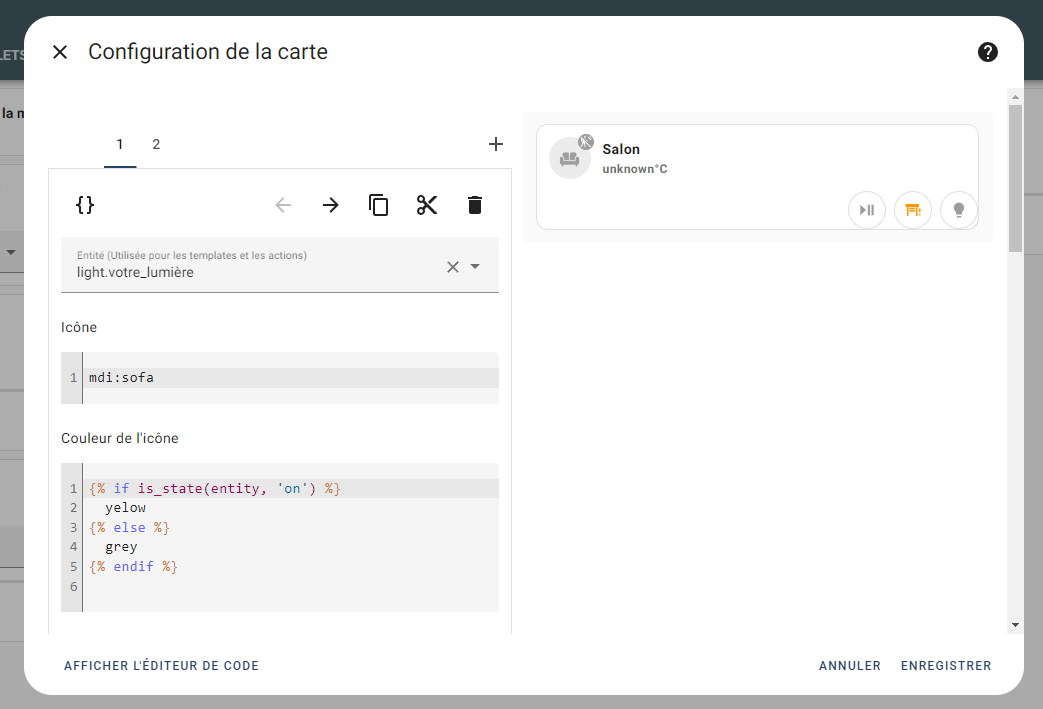The image size is (1043, 709).
Task: Click the dialog scrollbar up arrow
Action: tap(1015, 97)
